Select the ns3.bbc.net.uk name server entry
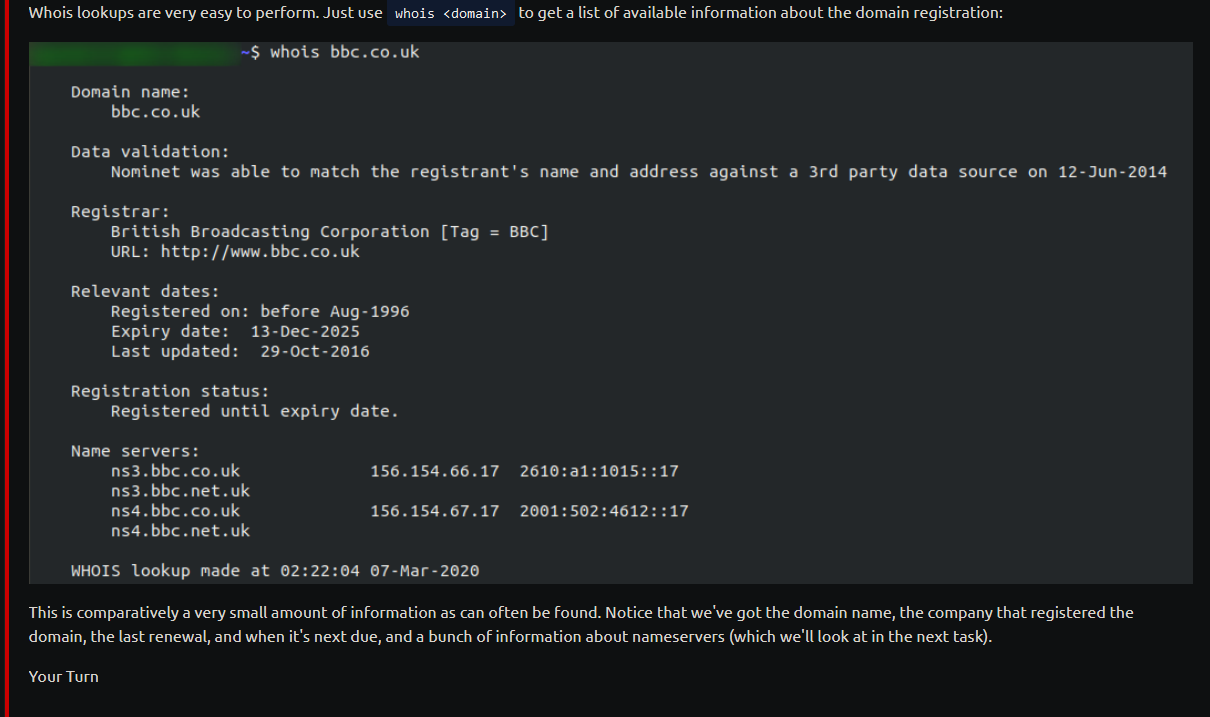The height and width of the screenshot is (717, 1210). click(x=180, y=491)
